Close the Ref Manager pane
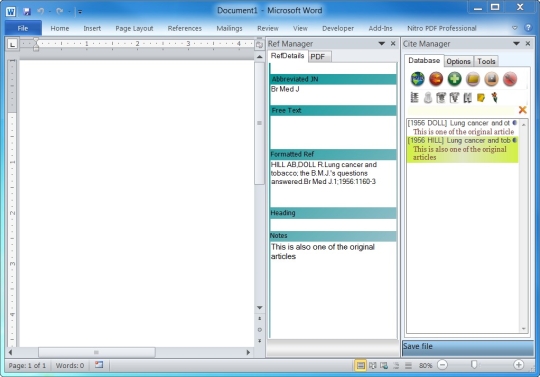 [x=393, y=43]
